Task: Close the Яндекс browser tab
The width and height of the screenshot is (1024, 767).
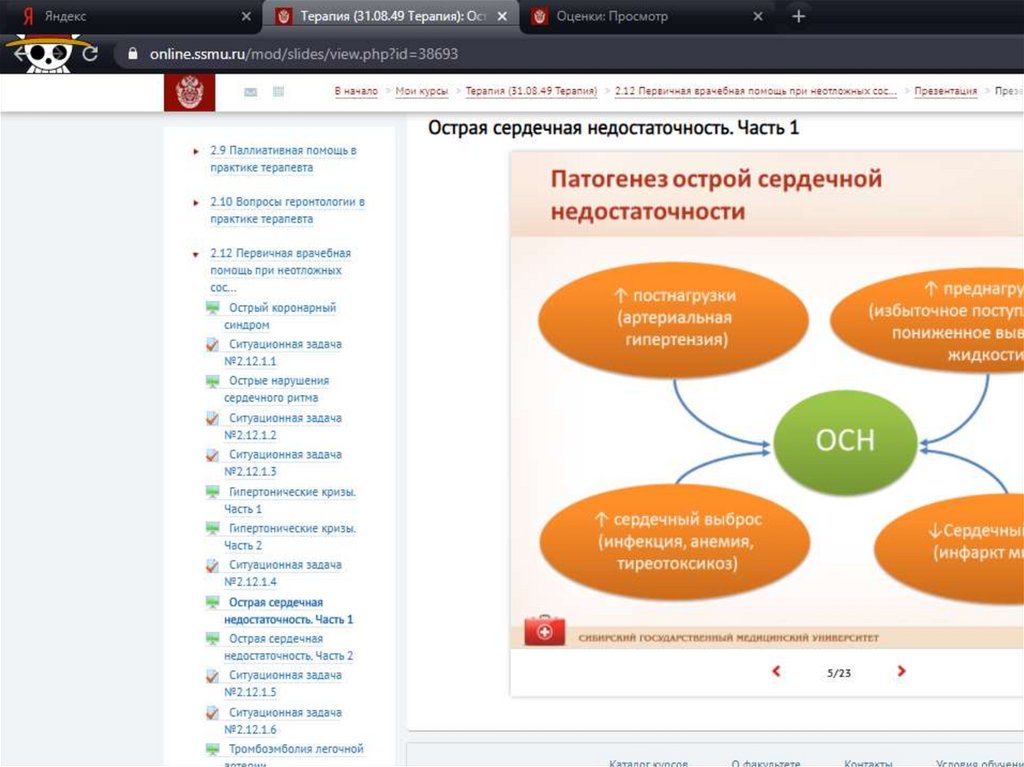Action: (x=246, y=17)
